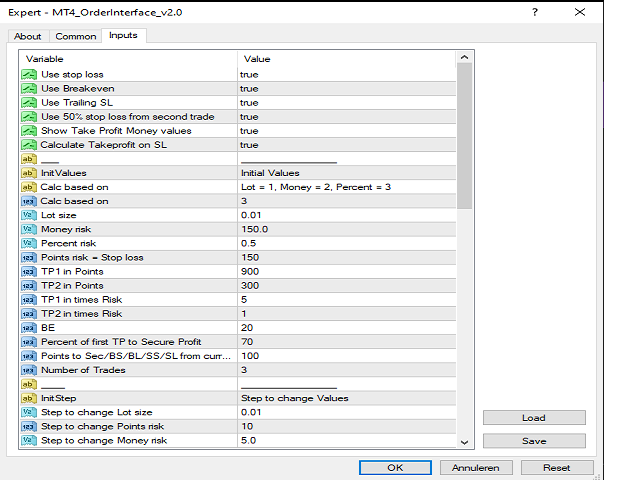Image resolution: width=640 pixels, height=480 pixels.
Task: Click icon beside Points to Sec/BS/BL/SS/SL
Action: point(29,356)
